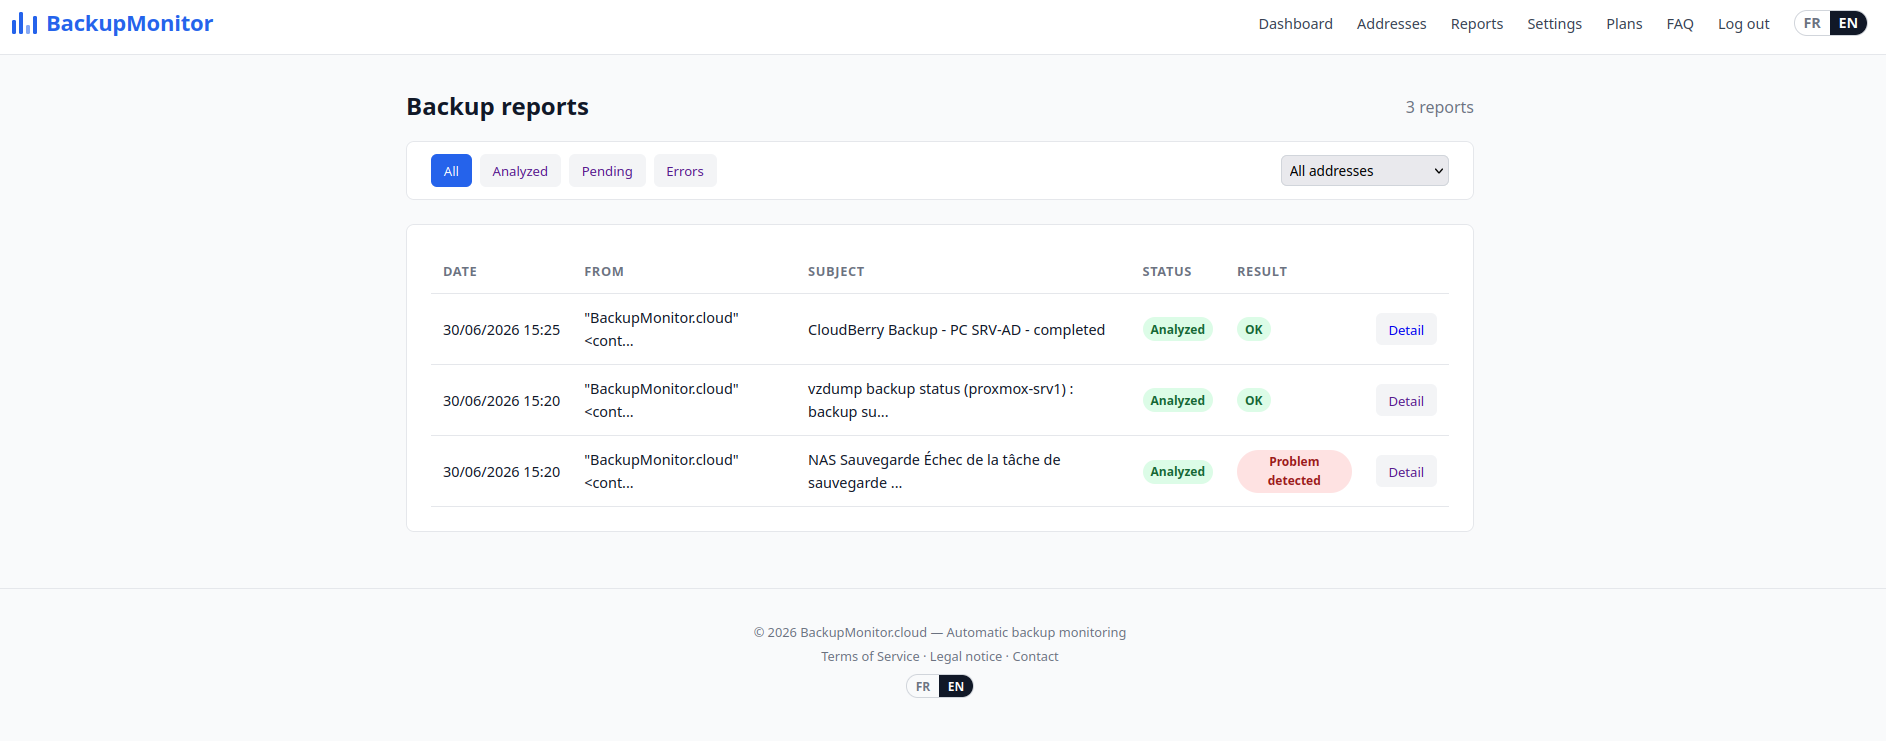Filter reports by Errors
The width and height of the screenshot is (1886, 741).
click(685, 171)
